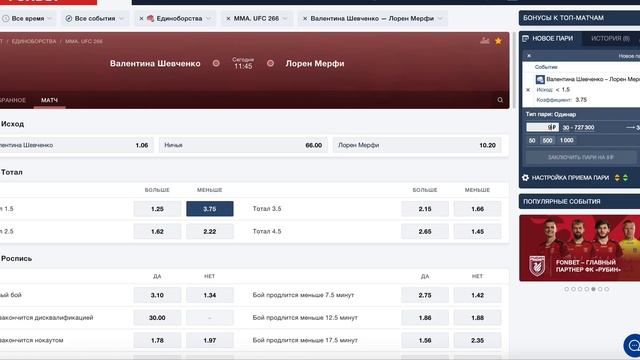Toggle yellow arrows odds-change setting

tap(617, 178)
